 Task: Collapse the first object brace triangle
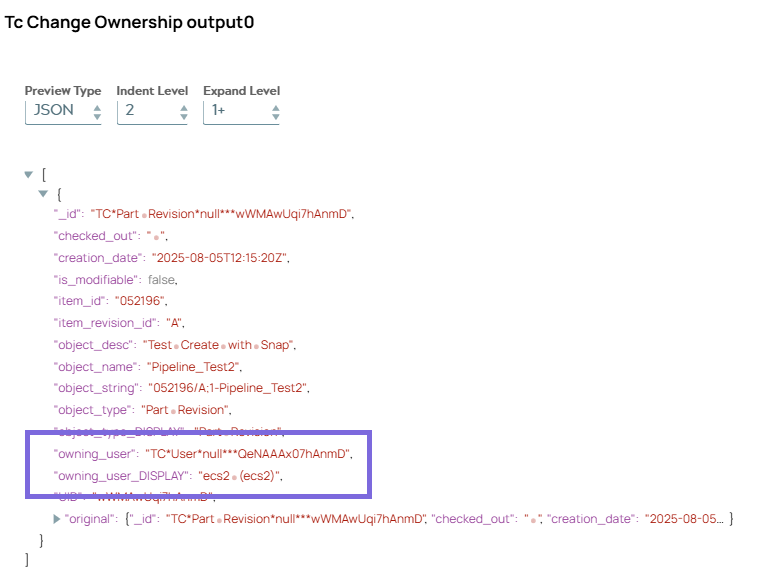coord(43,193)
